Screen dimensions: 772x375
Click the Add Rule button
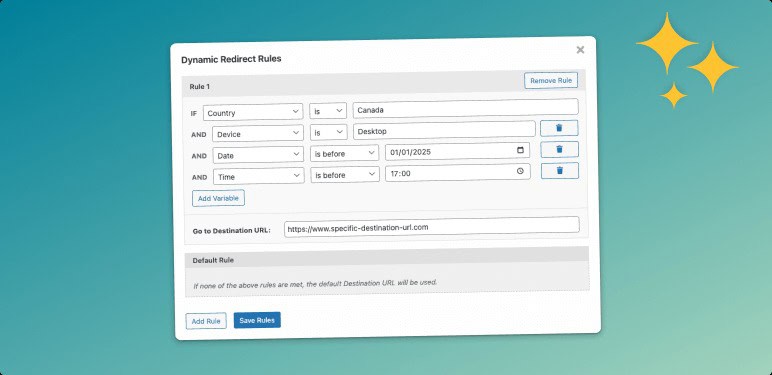pyautogui.click(x=206, y=321)
